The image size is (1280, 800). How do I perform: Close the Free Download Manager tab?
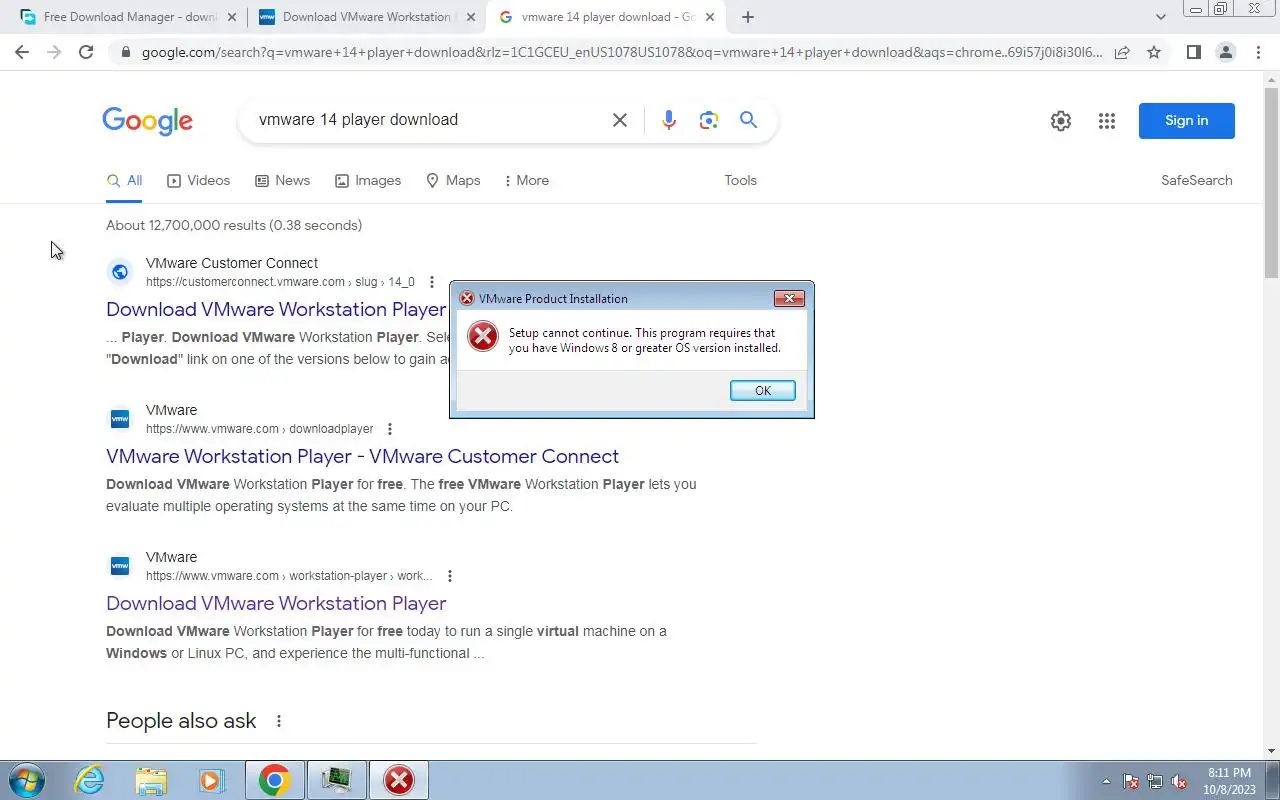click(232, 17)
